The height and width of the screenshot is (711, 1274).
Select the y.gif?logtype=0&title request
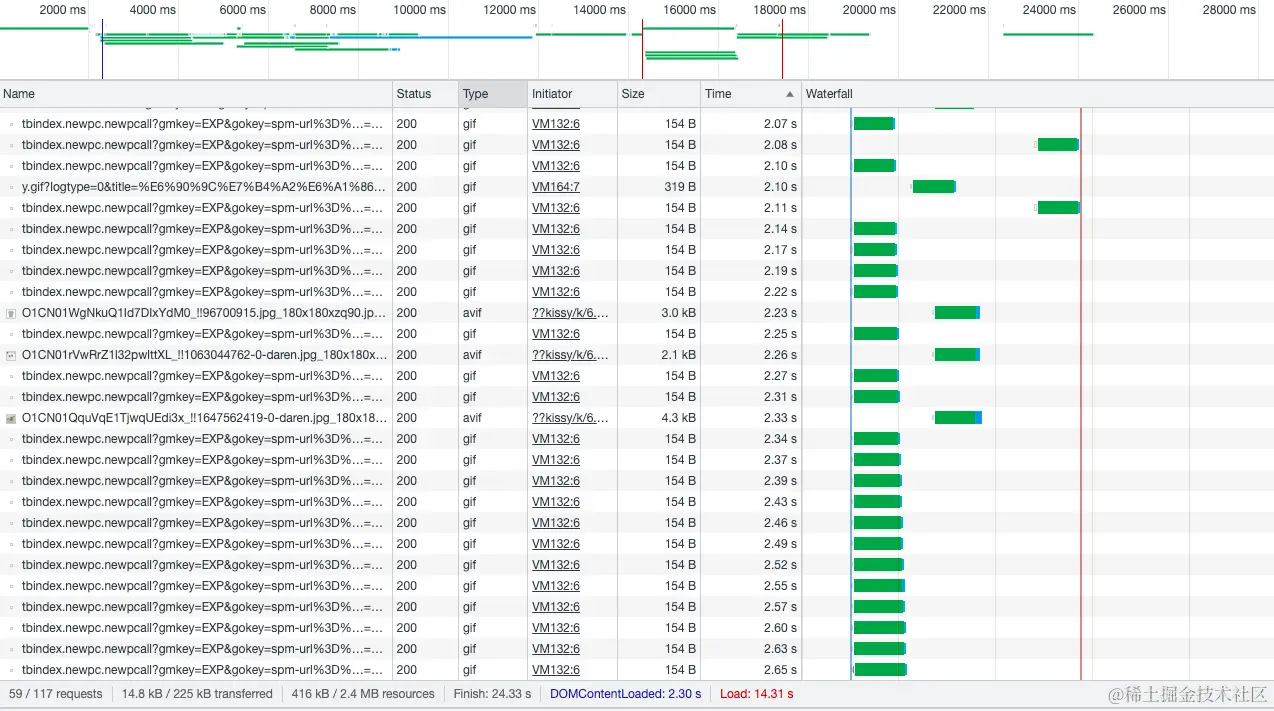204,187
